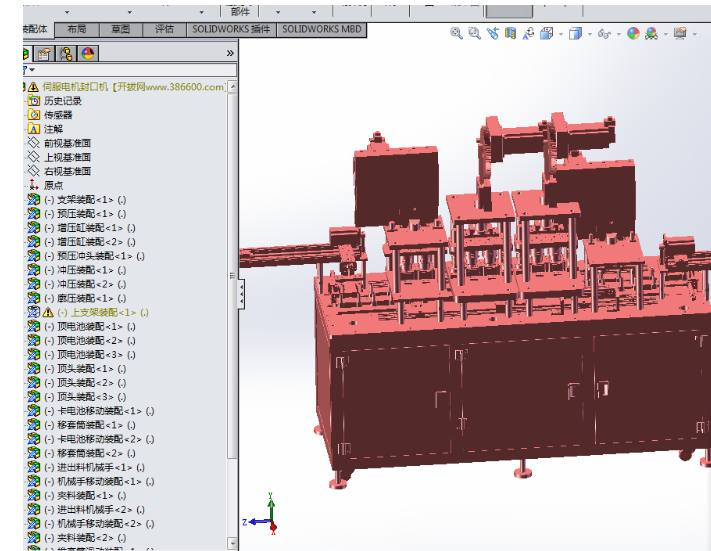Click the feature tree scrollbar up arrow

click(233, 87)
